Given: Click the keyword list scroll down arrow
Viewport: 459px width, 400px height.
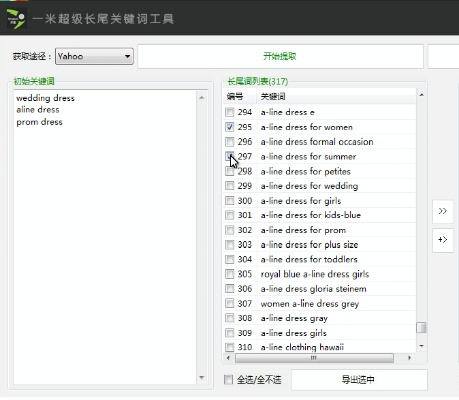Looking at the screenshot, I should pyautogui.click(x=421, y=346).
